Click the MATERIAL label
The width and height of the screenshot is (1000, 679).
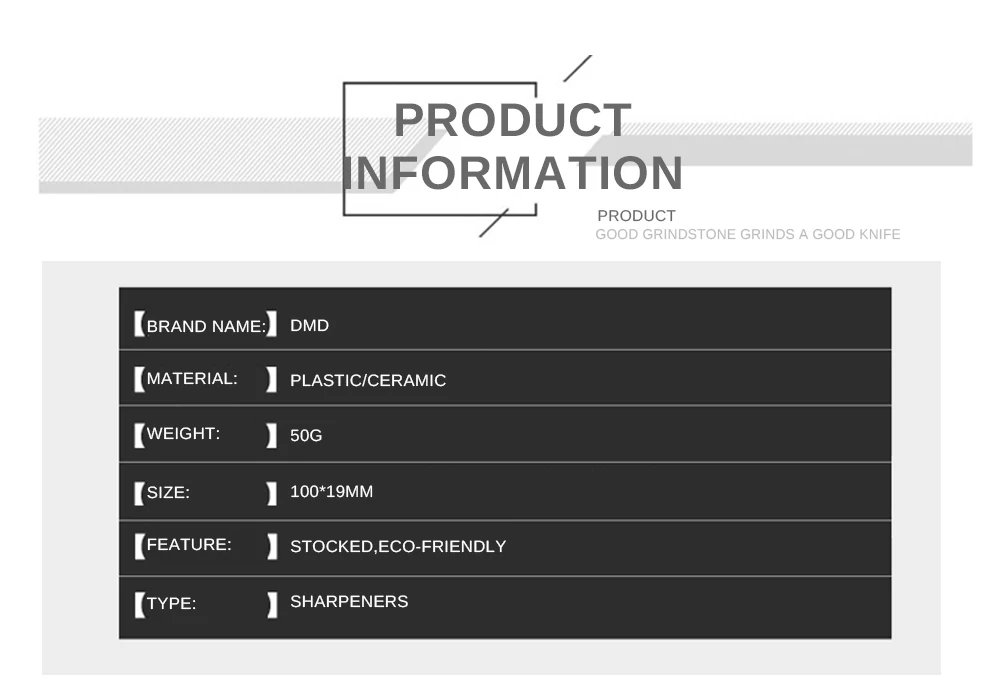192,379
